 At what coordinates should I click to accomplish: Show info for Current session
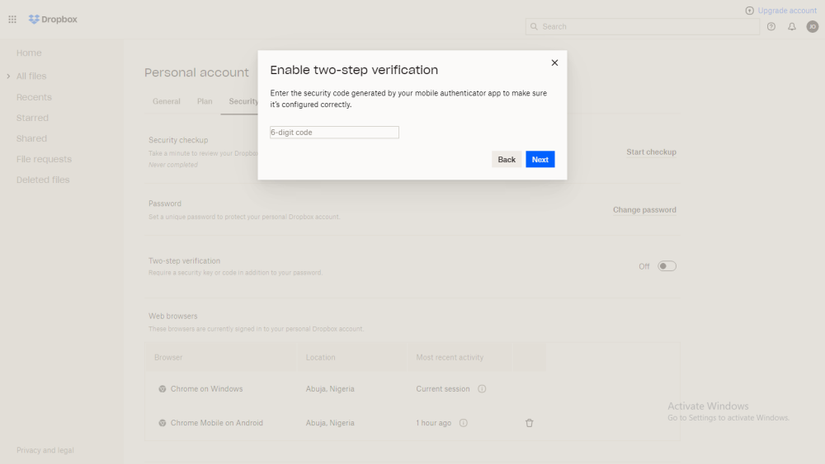coord(482,389)
